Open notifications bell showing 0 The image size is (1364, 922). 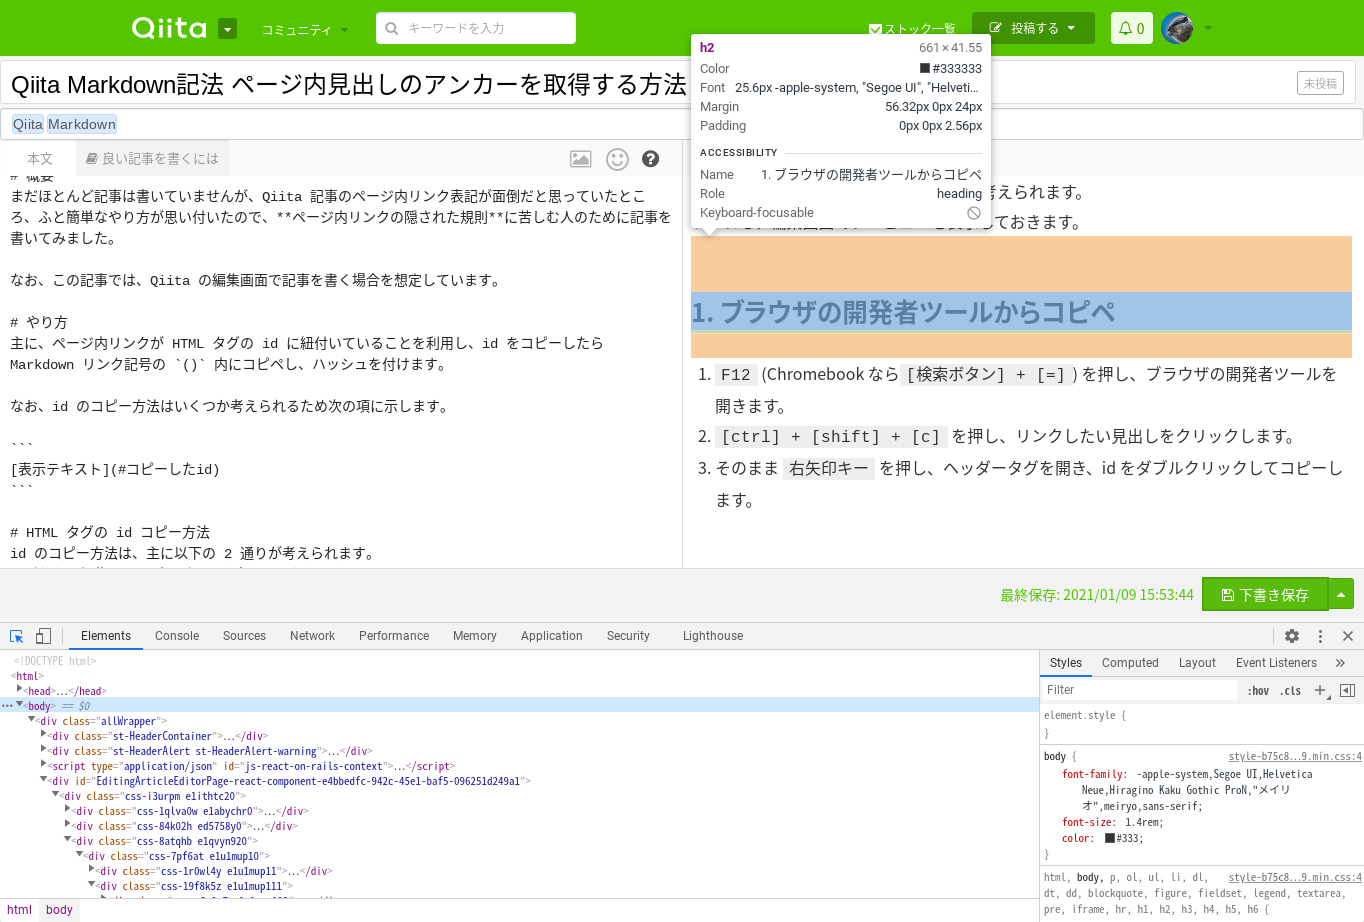[1132, 28]
